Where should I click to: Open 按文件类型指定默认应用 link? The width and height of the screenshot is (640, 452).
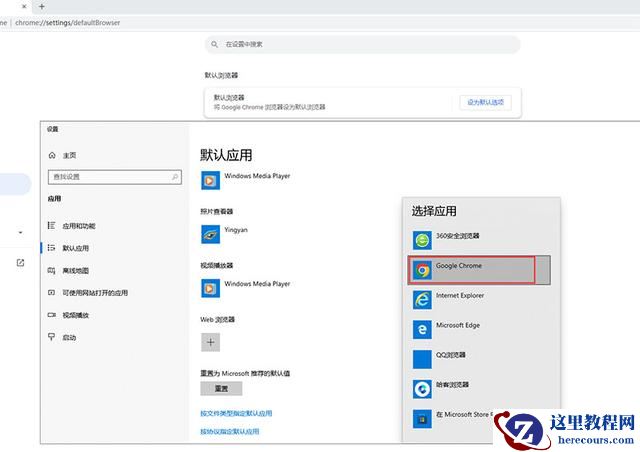click(x=236, y=413)
